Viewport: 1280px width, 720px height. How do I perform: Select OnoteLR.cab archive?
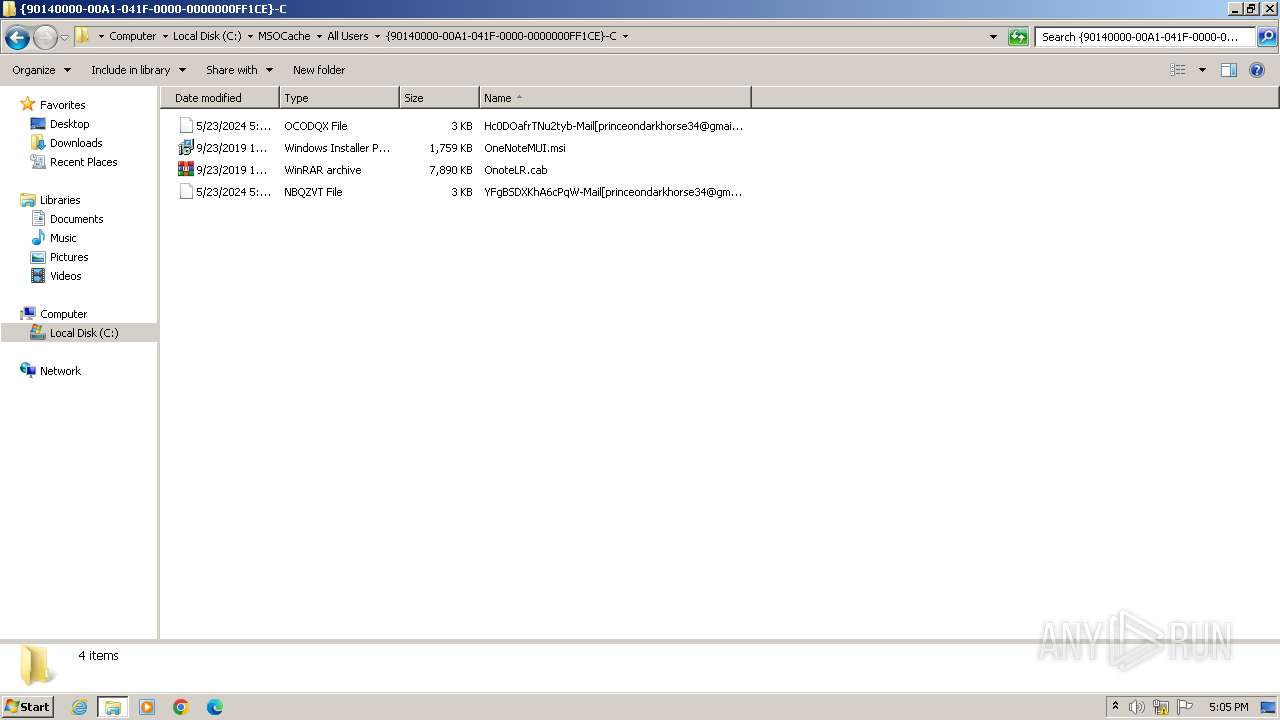click(x=516, y=170)
